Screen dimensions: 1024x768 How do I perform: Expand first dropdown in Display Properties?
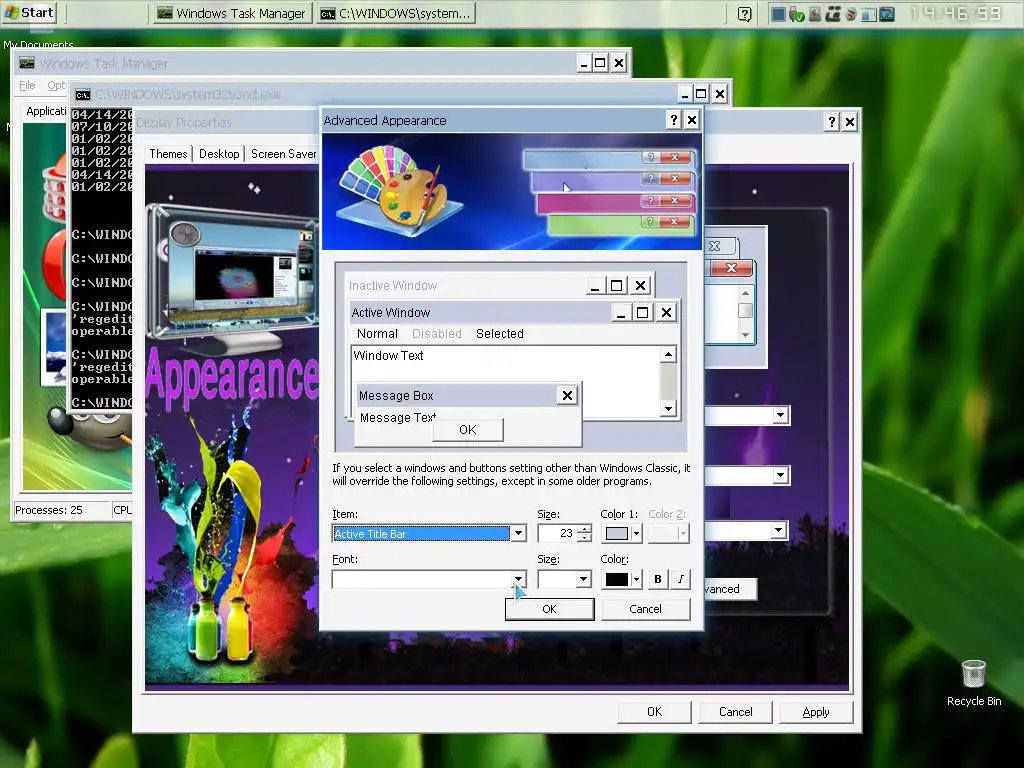[780, 415]
